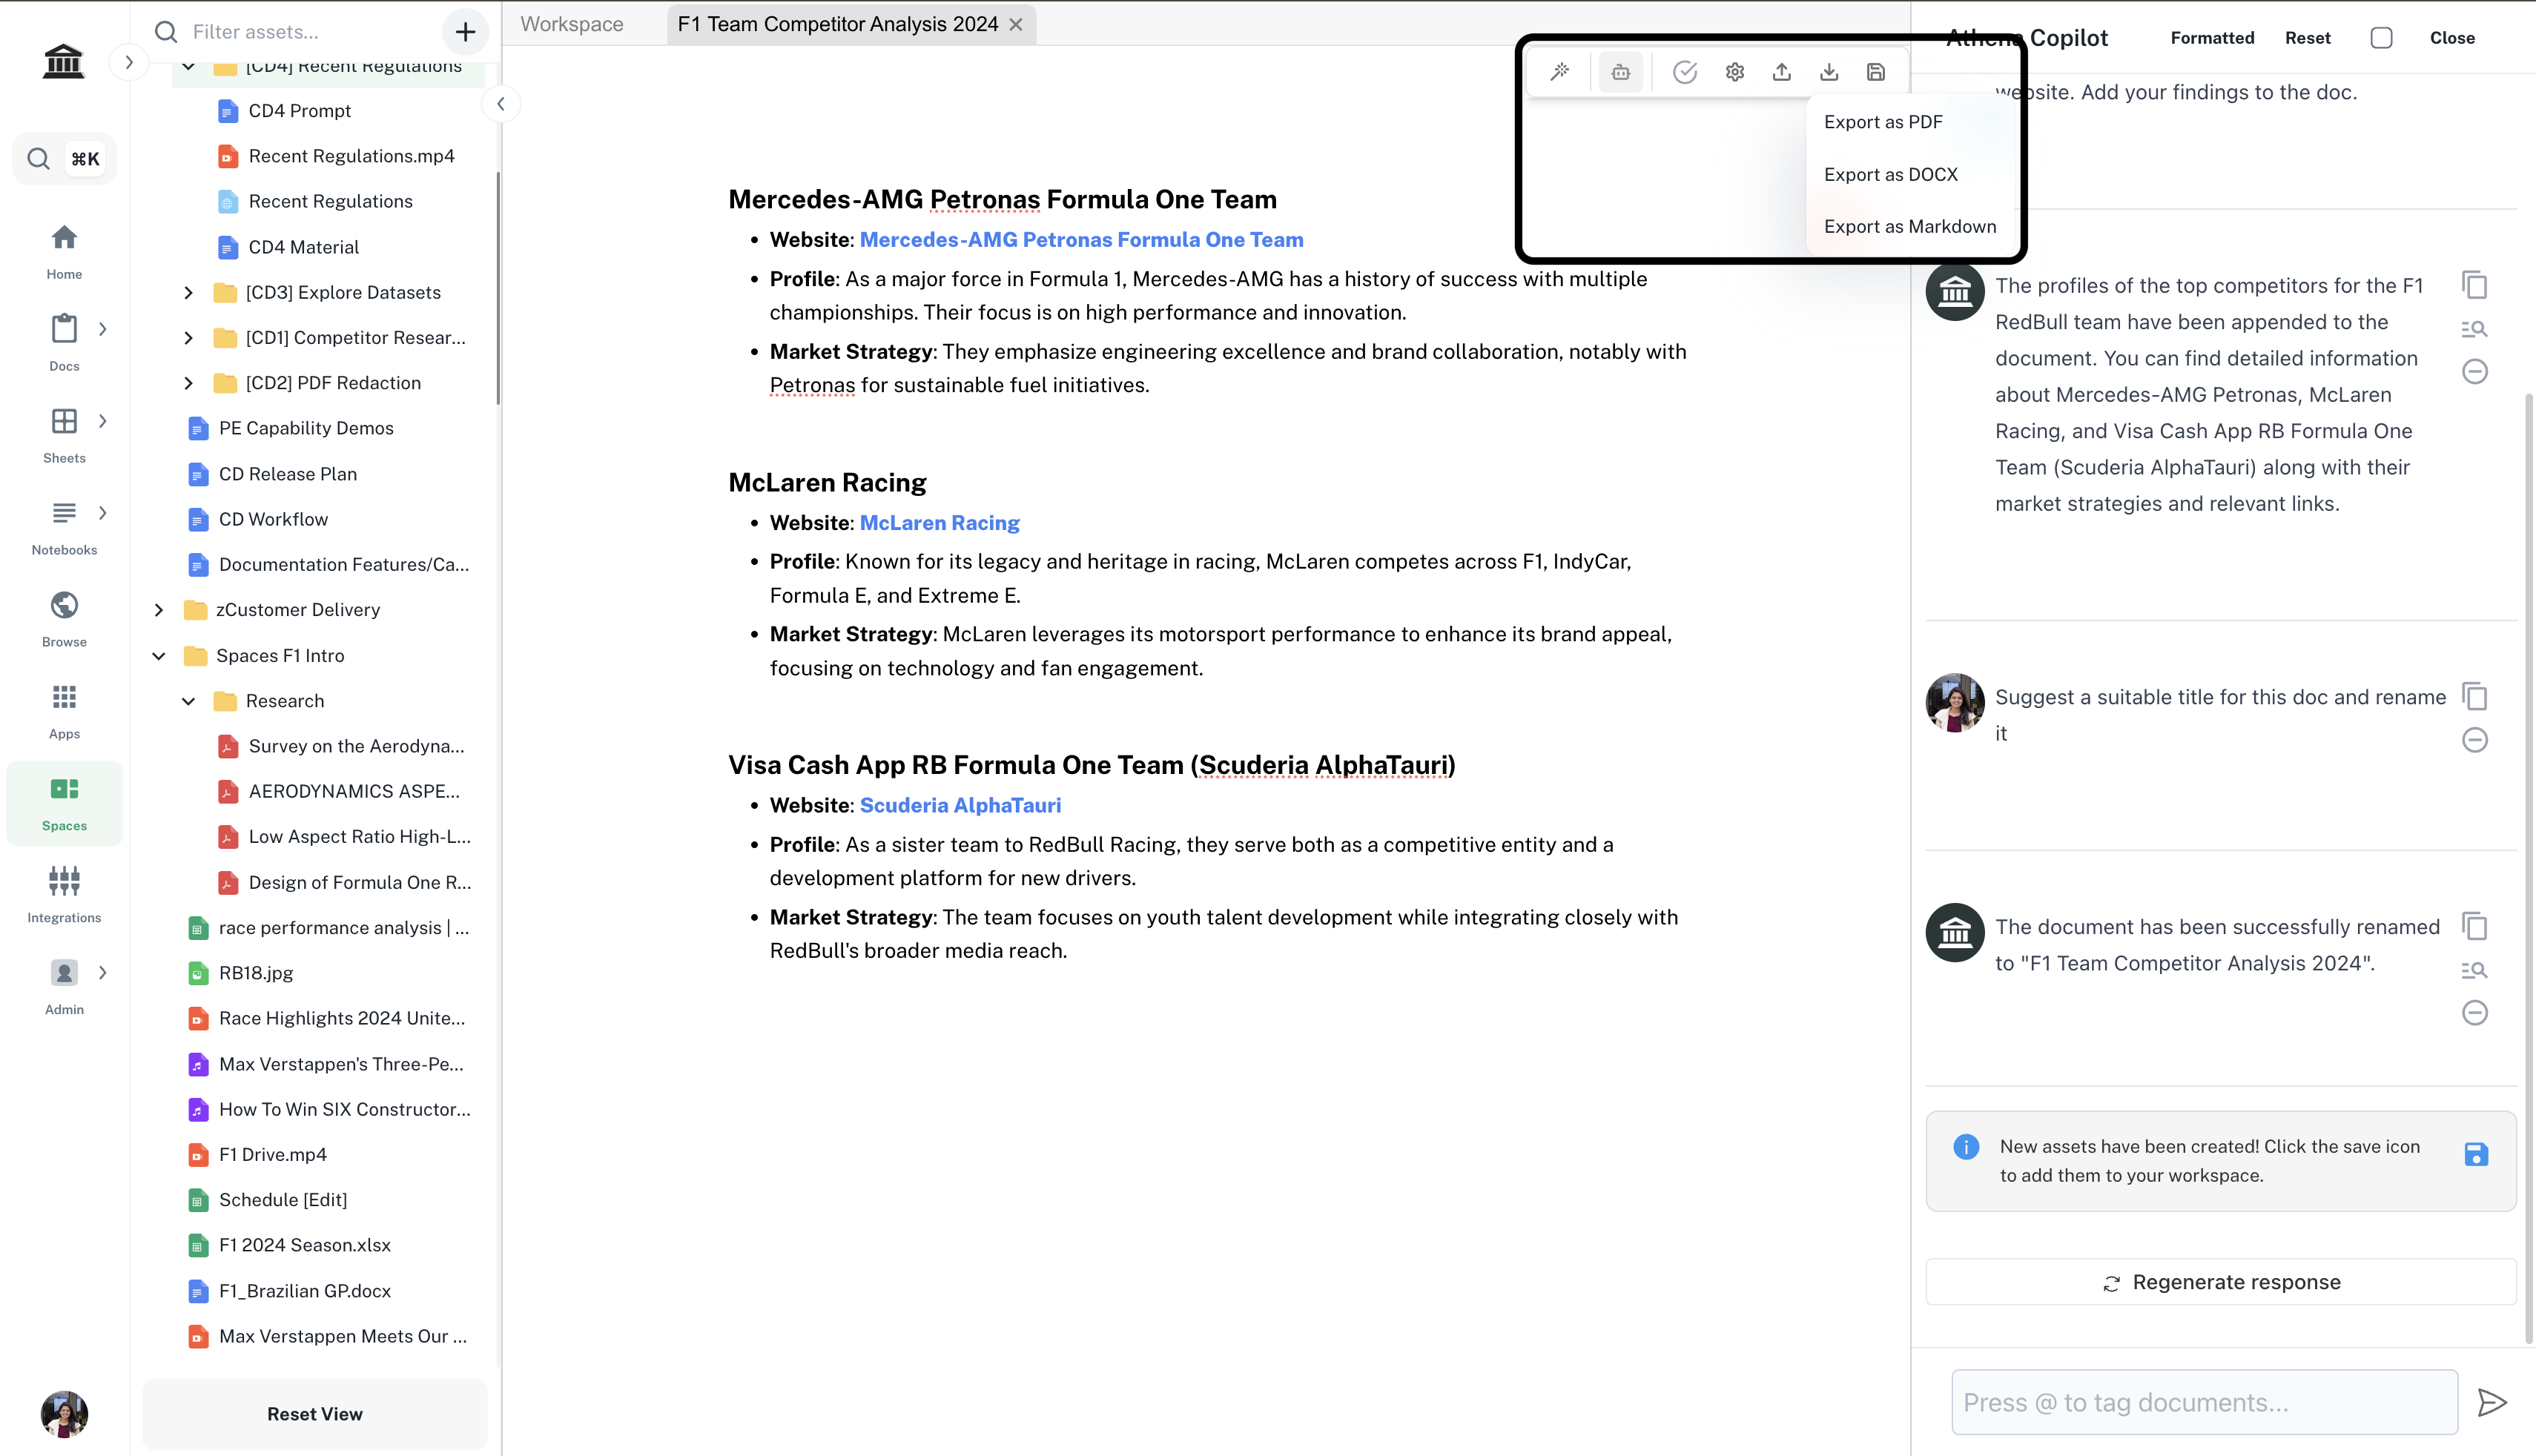Toggle the Copilot robot icon in toolbar
The width and height of the screenshot is (2536, 1456).
[x=1620, y=72]
